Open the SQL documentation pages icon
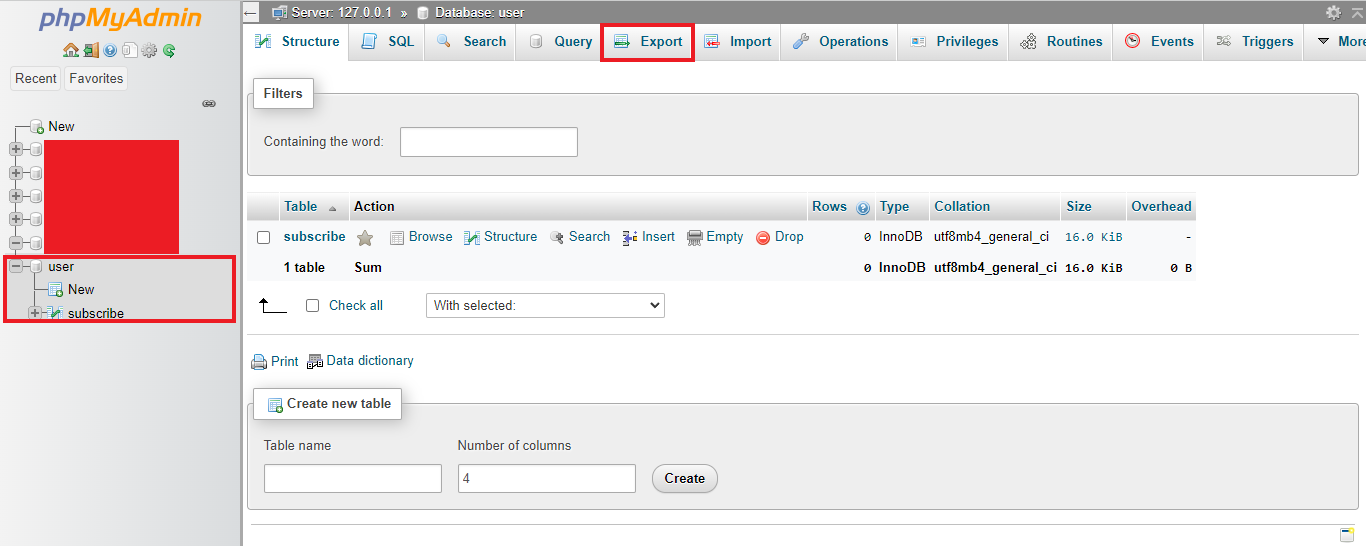 pyautogui.click(x=129, y=50)
